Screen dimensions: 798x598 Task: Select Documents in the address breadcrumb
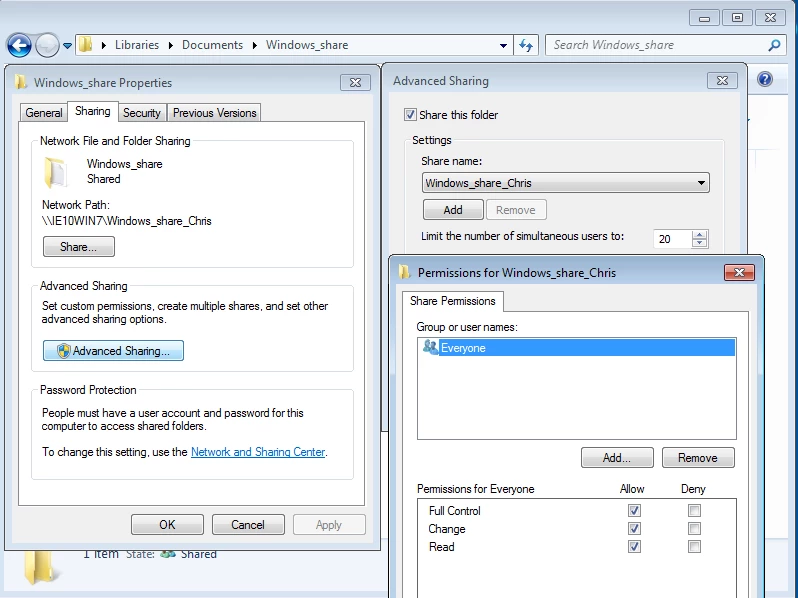[x=212, y=45]
